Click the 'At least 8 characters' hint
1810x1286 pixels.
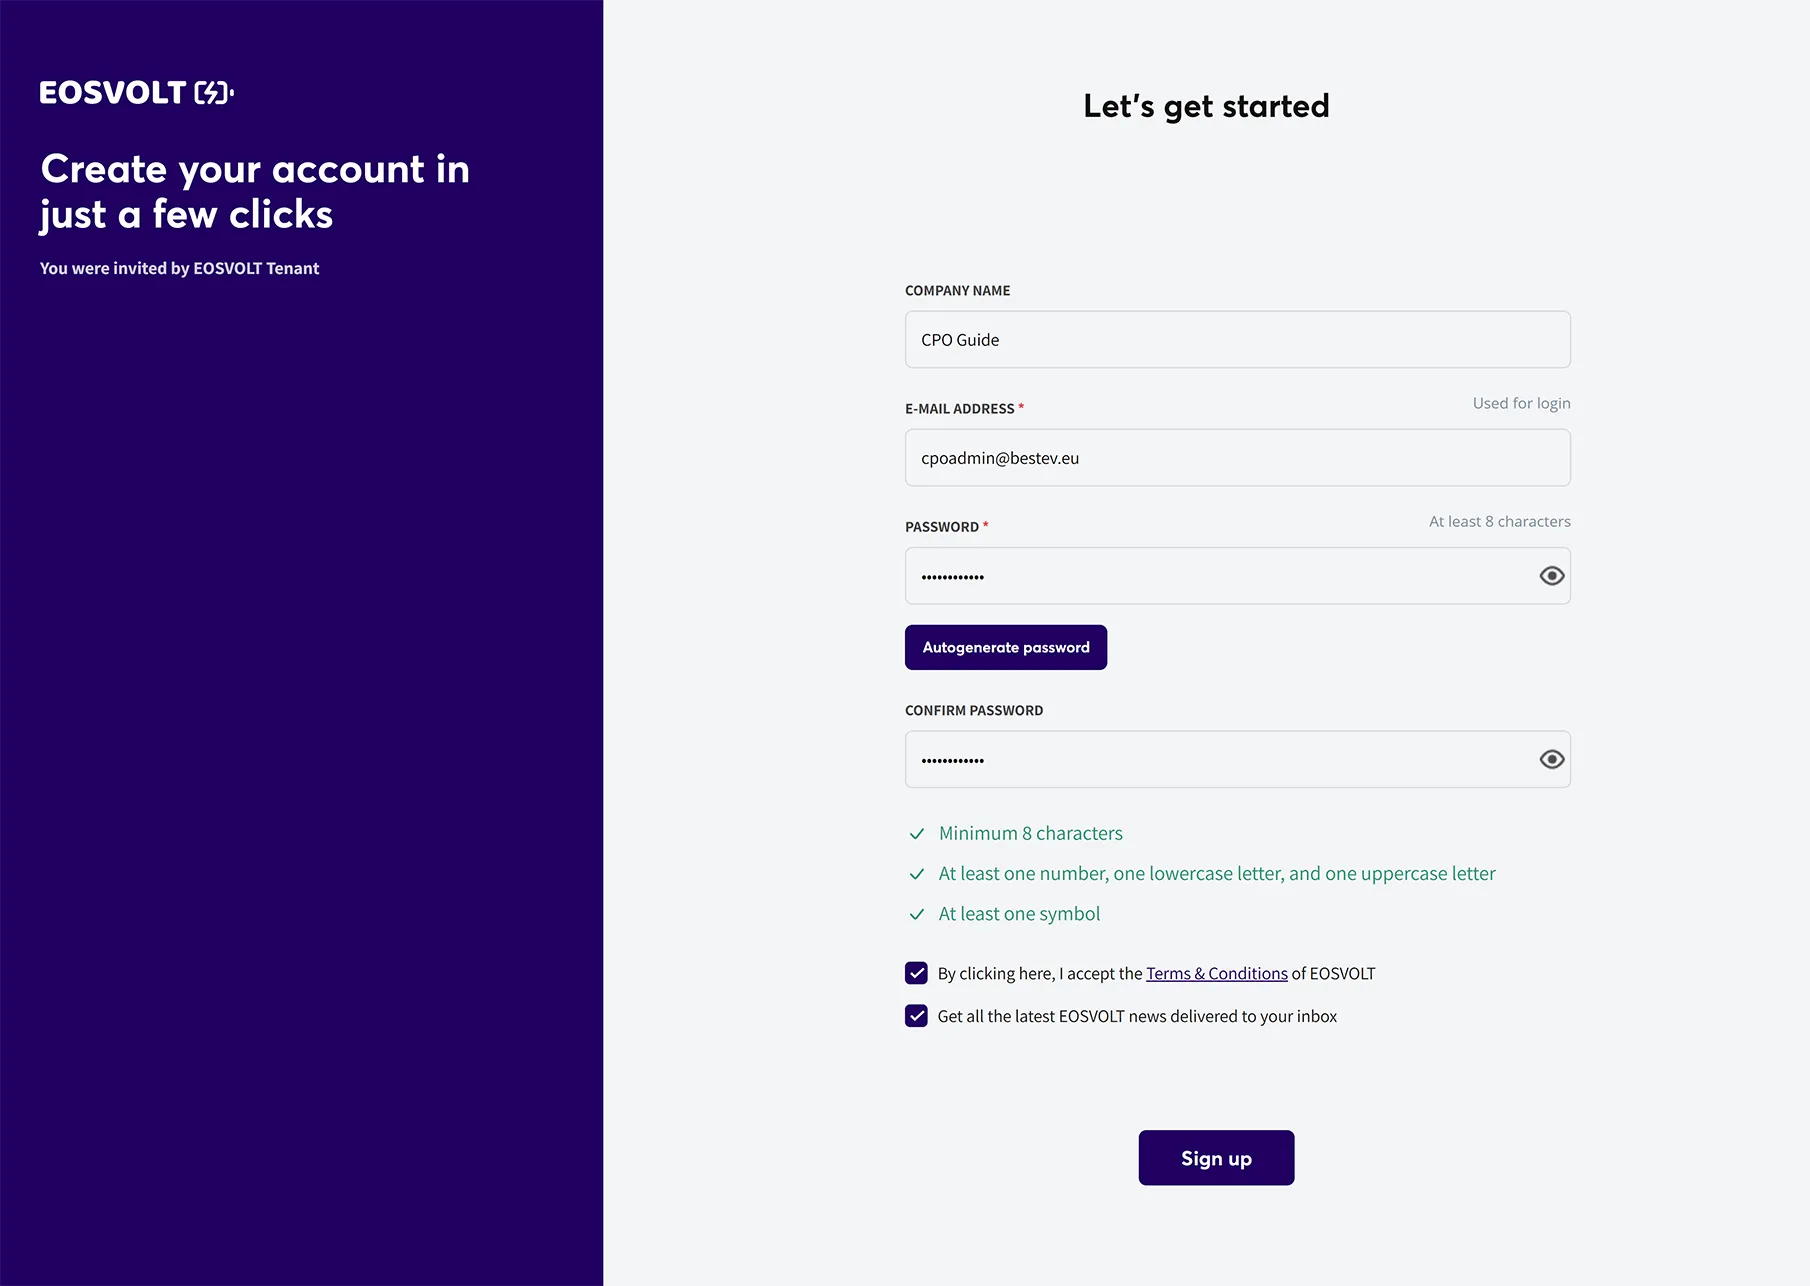click(1499, 521)
